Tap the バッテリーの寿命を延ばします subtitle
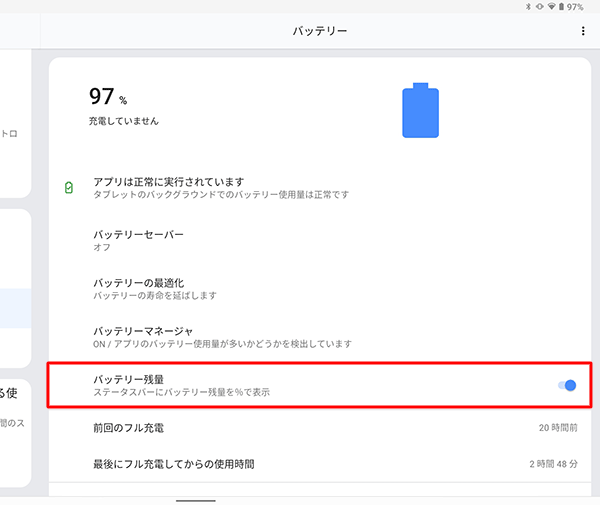 pos(155,296)
